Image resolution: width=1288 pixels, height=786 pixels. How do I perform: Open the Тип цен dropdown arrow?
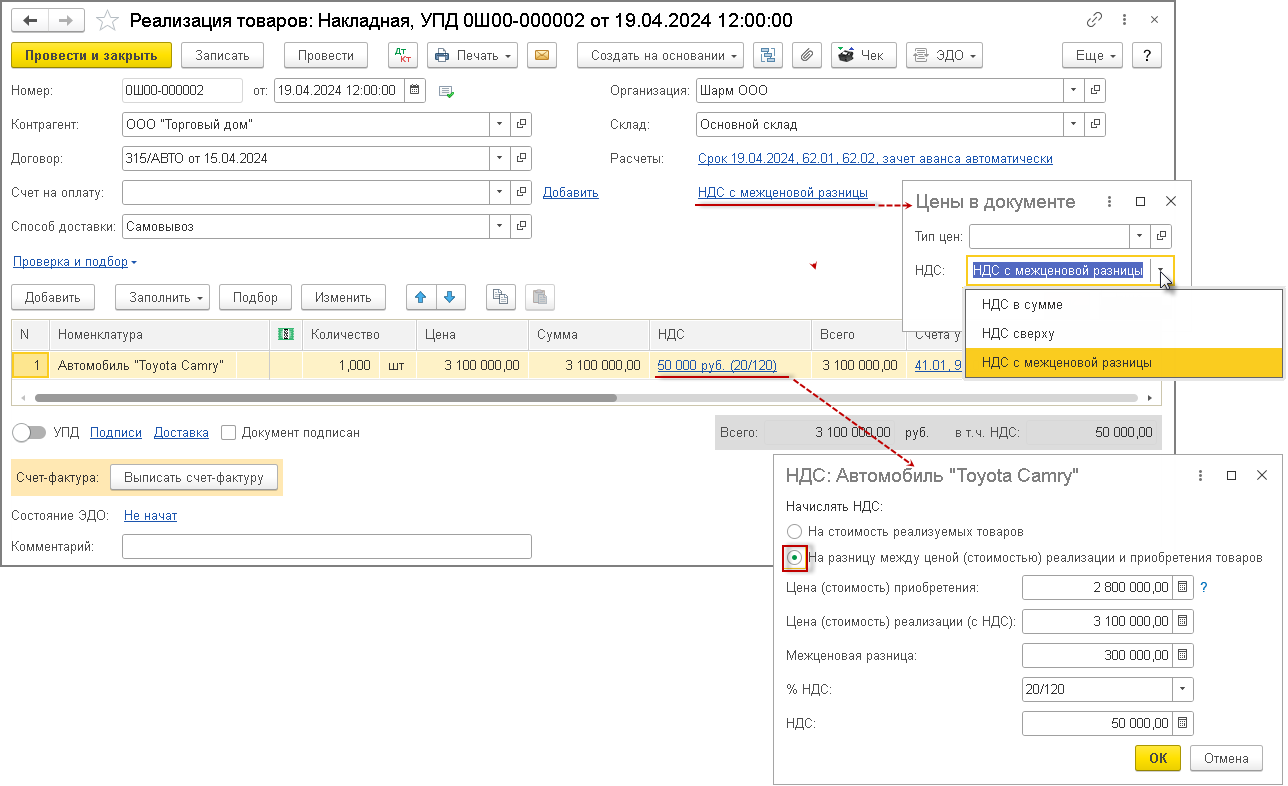(1140, 236)
